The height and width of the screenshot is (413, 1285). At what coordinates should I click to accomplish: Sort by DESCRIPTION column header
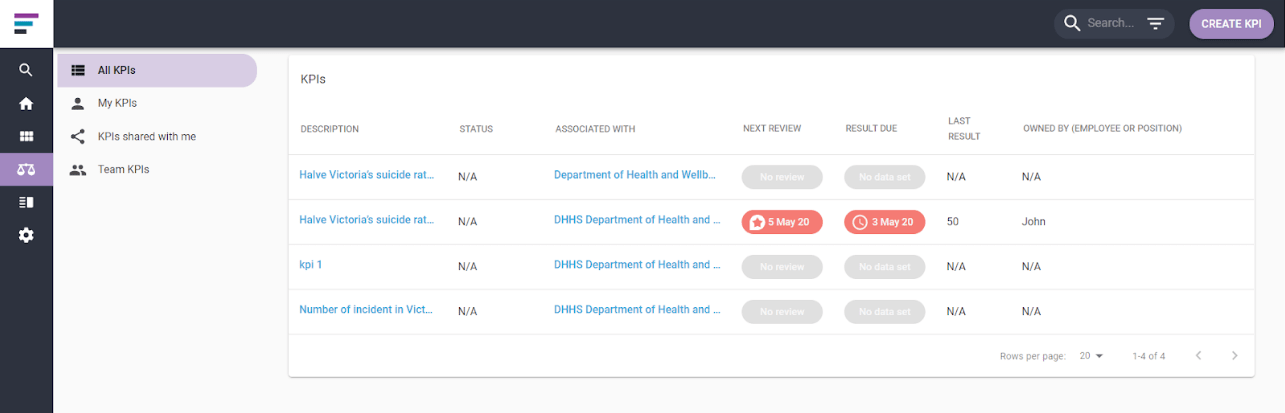point(330,129)
